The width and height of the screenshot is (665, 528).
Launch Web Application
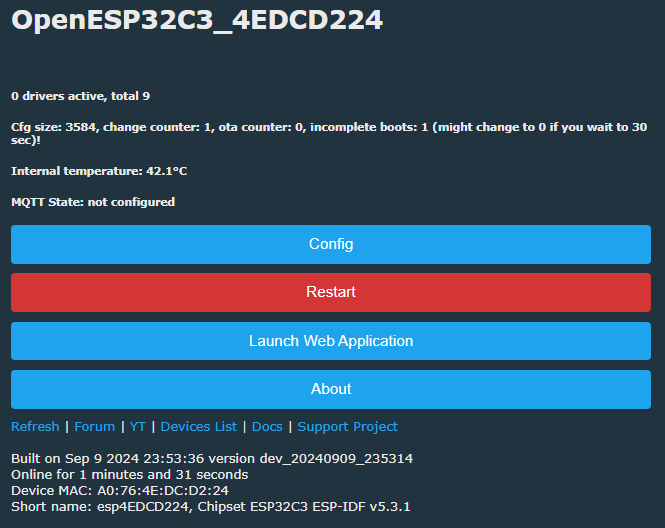[331, 341]
